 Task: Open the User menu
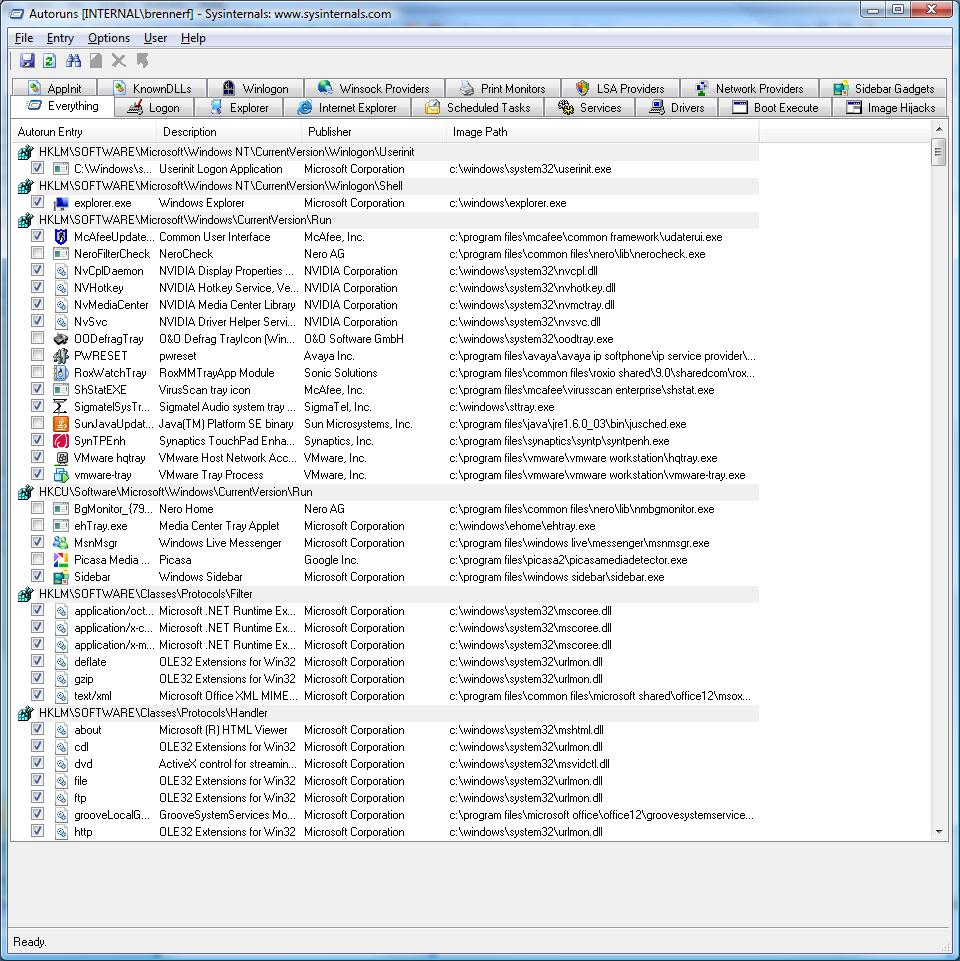point(155,38)
